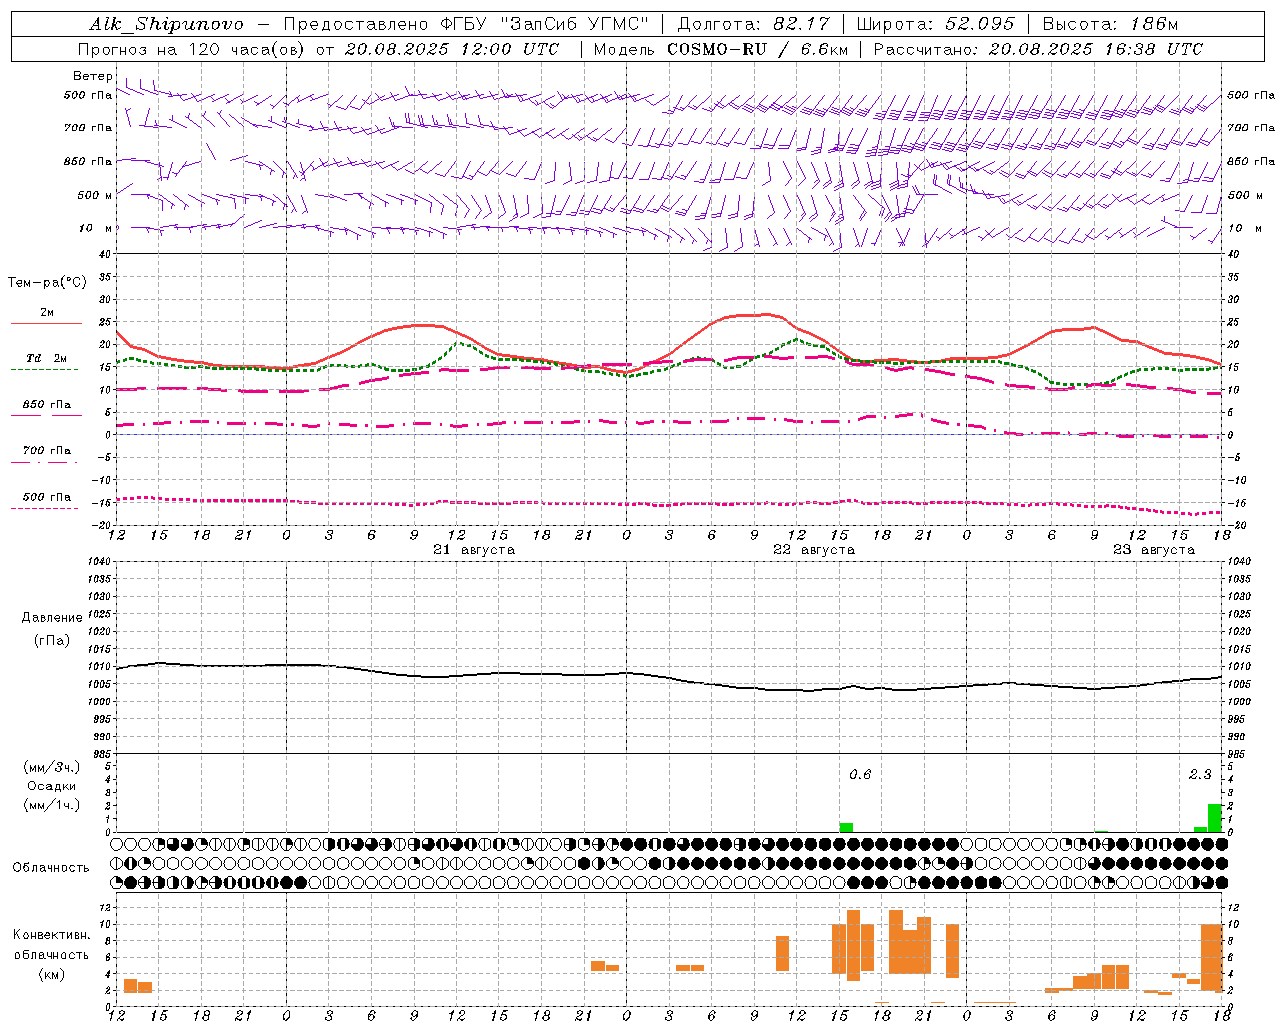Click the Рассчитано: 20.08.2025 16:38 UTC timestamp
The image size is (1280, 1024).
(x=1038, y=49)
